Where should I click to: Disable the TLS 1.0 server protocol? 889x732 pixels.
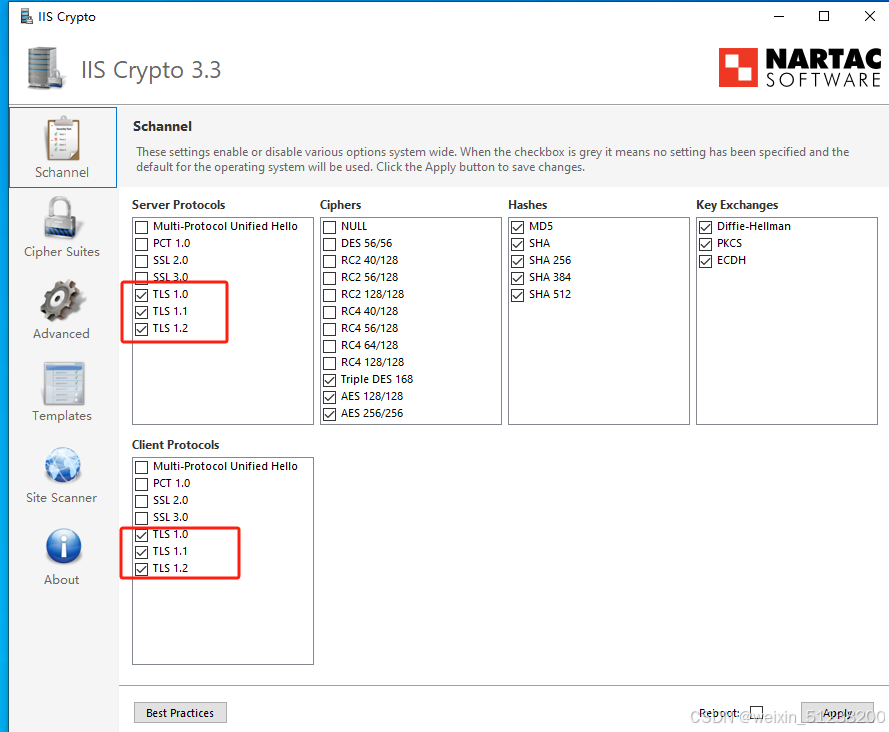tap(141, 294)
